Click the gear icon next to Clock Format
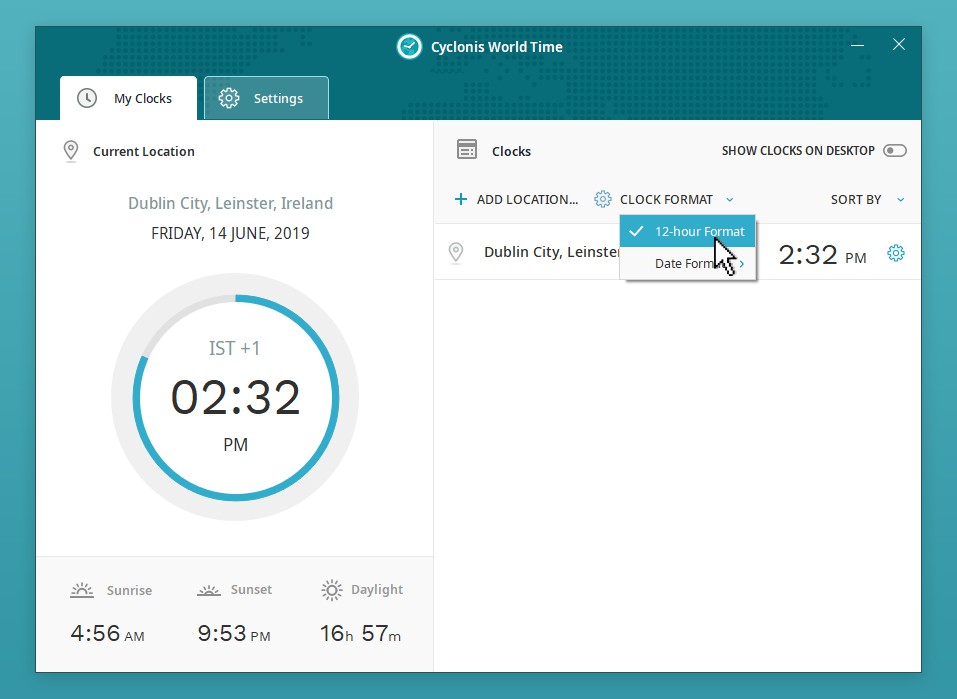This screenshot has height=699, width=957. pyautogui.click(x=603, y=199)
